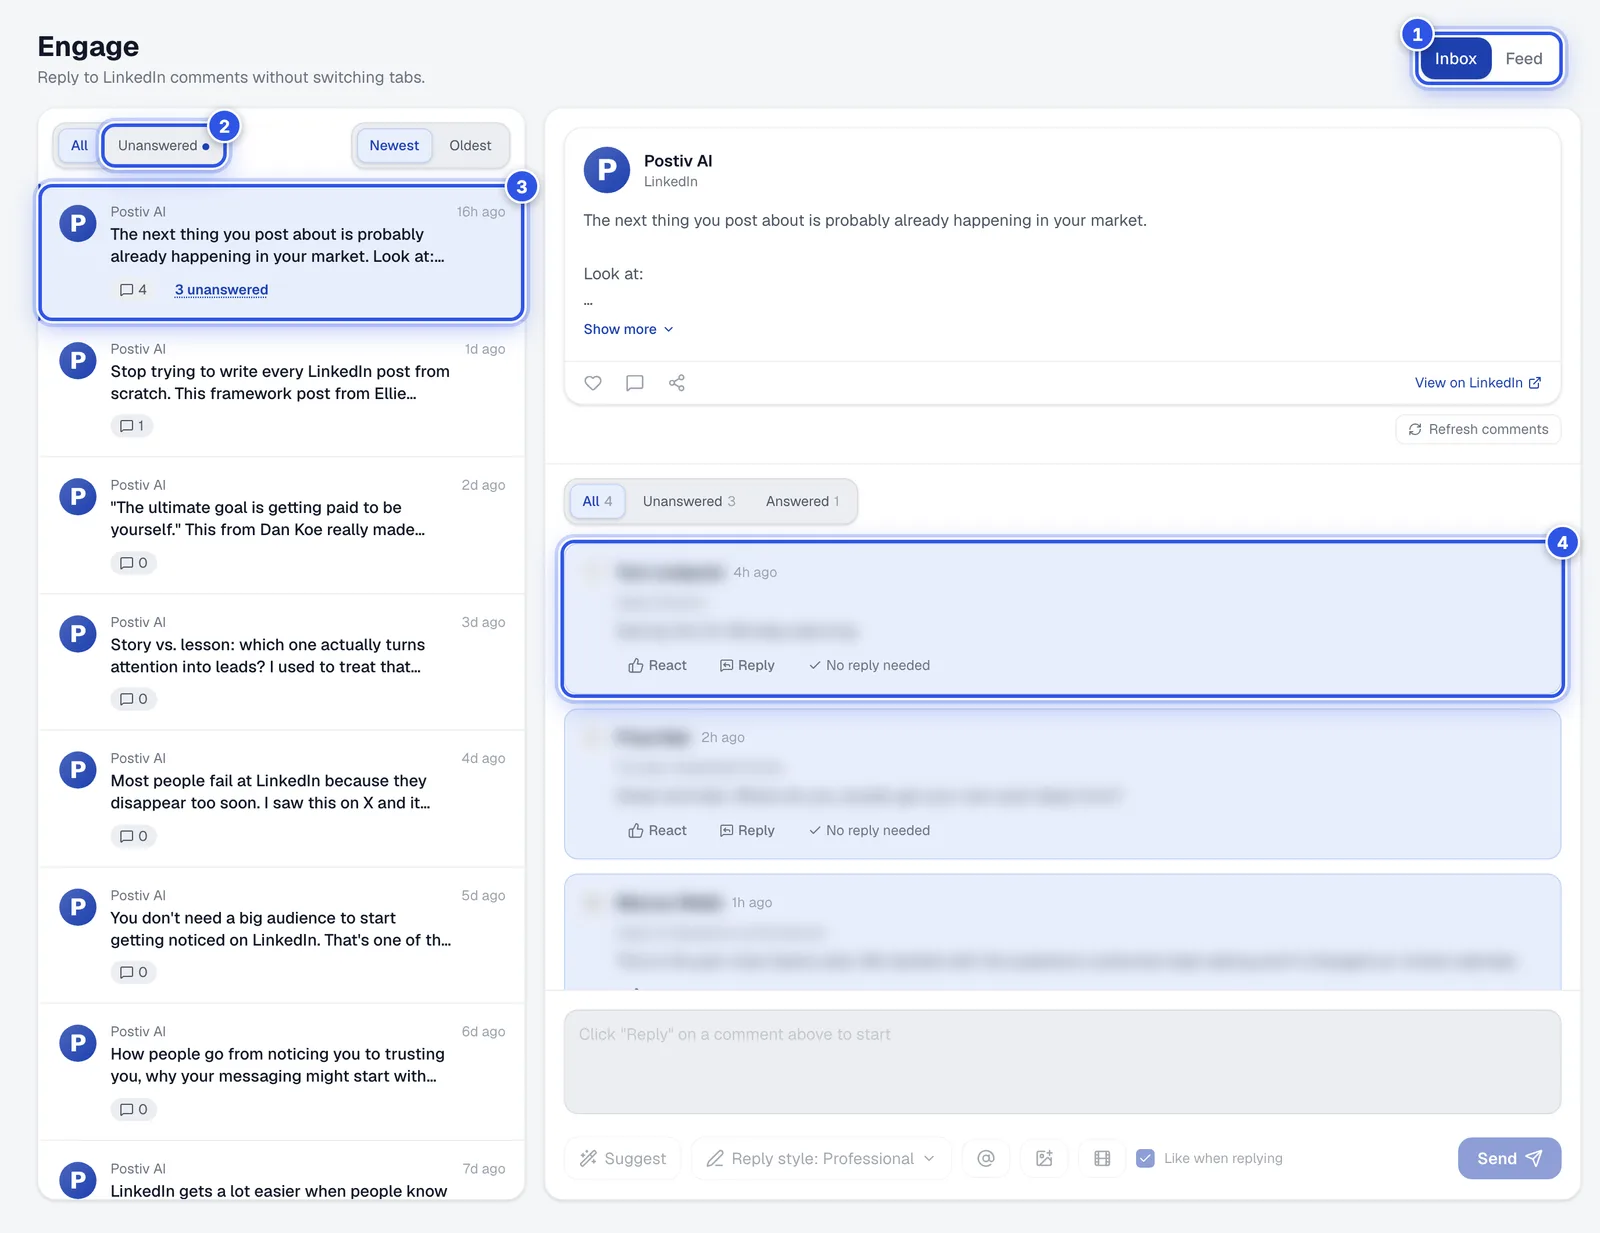Click the video film icon in reply toolbar
Viewport: 1600px width, 1233px height.
click(1102, 1158)
